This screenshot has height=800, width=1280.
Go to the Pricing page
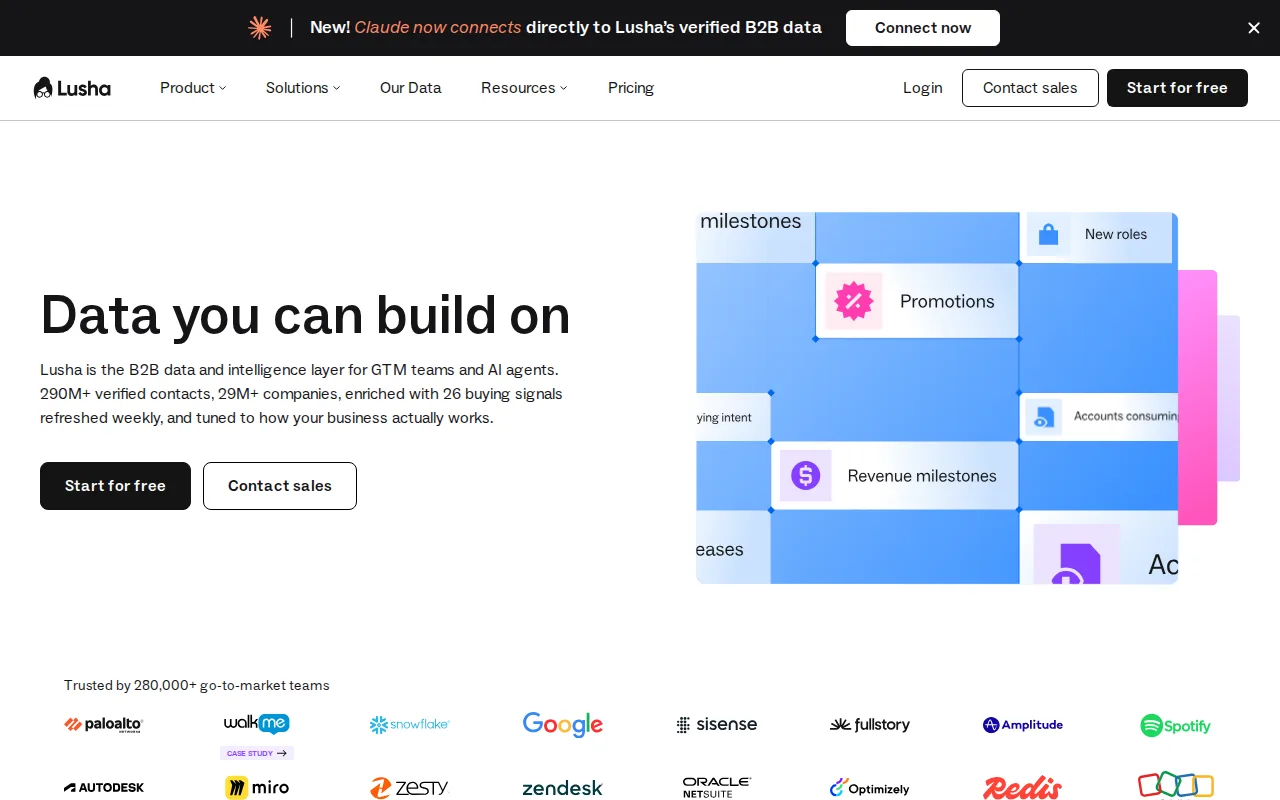631,88
